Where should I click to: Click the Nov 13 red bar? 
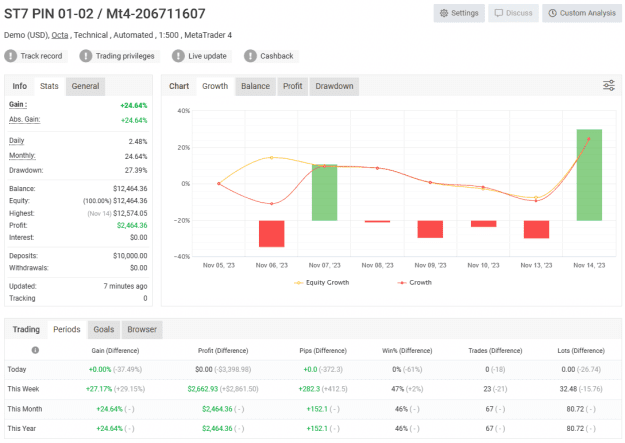tap(536, 229)
